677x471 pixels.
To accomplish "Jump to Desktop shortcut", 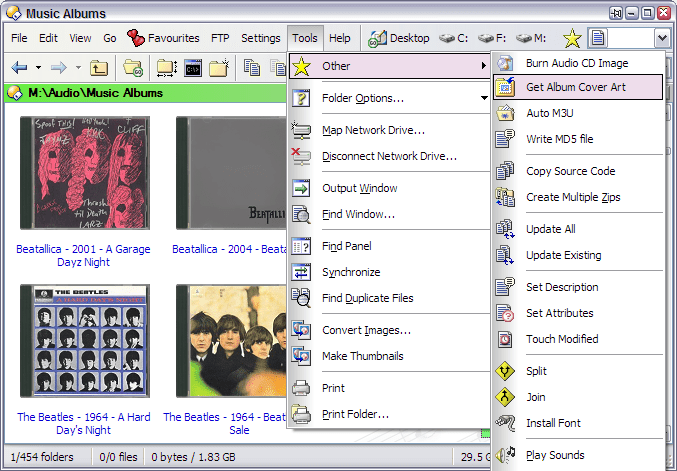I will click(399, 38).
